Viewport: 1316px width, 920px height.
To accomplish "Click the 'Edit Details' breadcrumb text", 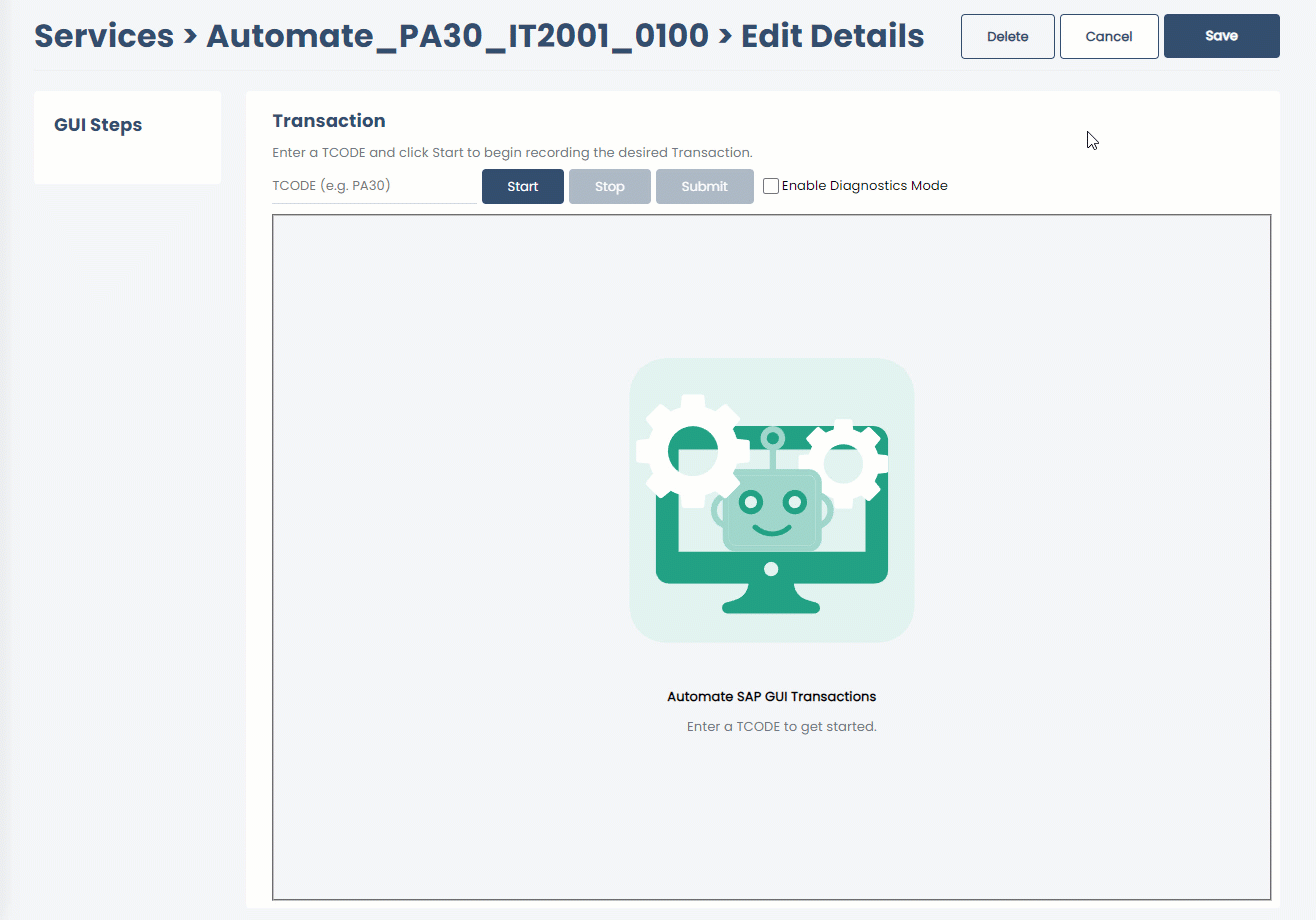I will 832,36.
